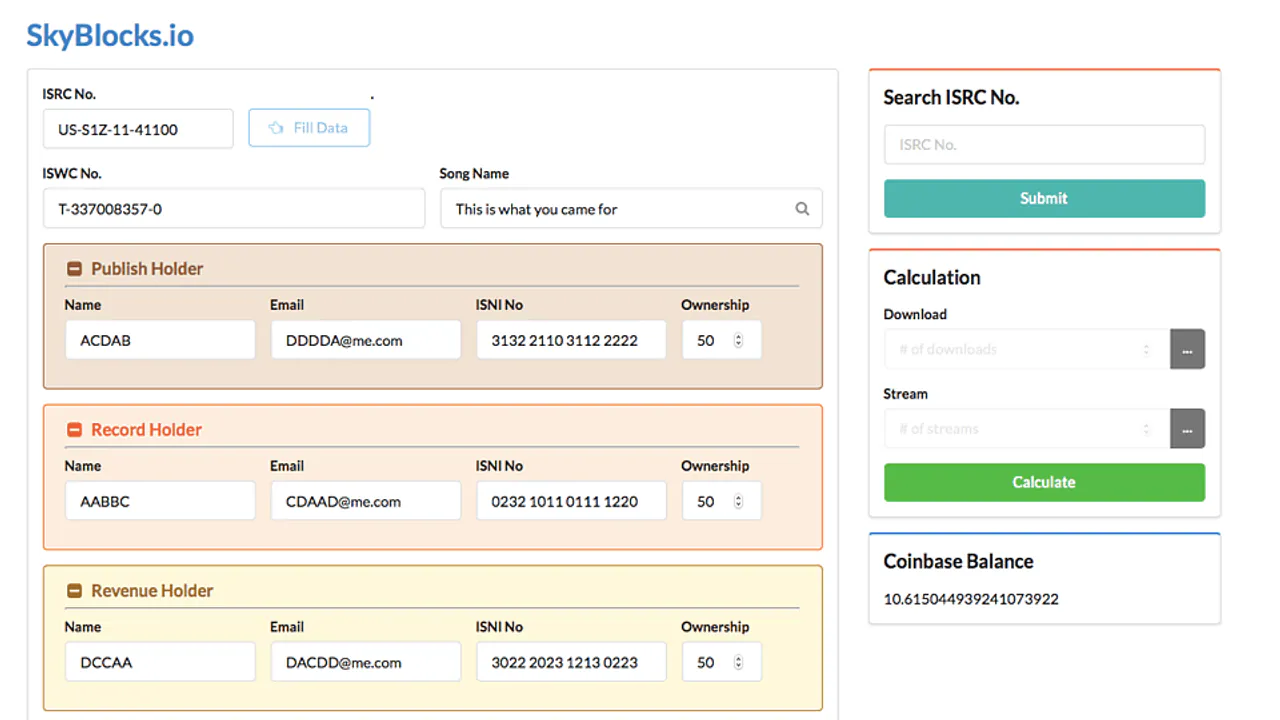The height and width of the screenshot is (720, 1280).
Task: Adjust Record Holder ownership stepper arrows
Action: [738, 501]
